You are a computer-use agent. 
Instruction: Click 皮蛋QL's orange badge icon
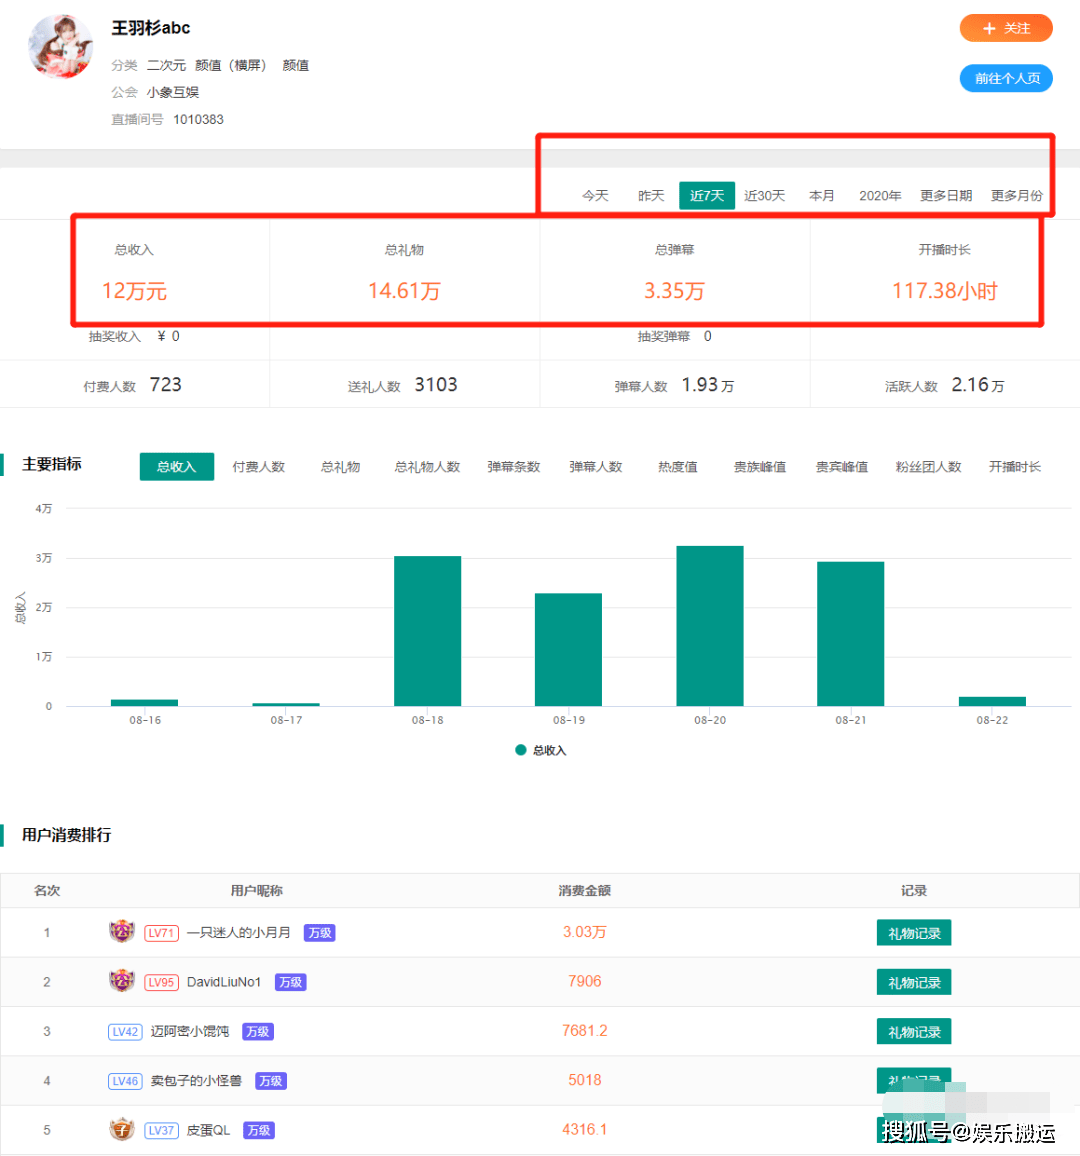coord(122,1130)
